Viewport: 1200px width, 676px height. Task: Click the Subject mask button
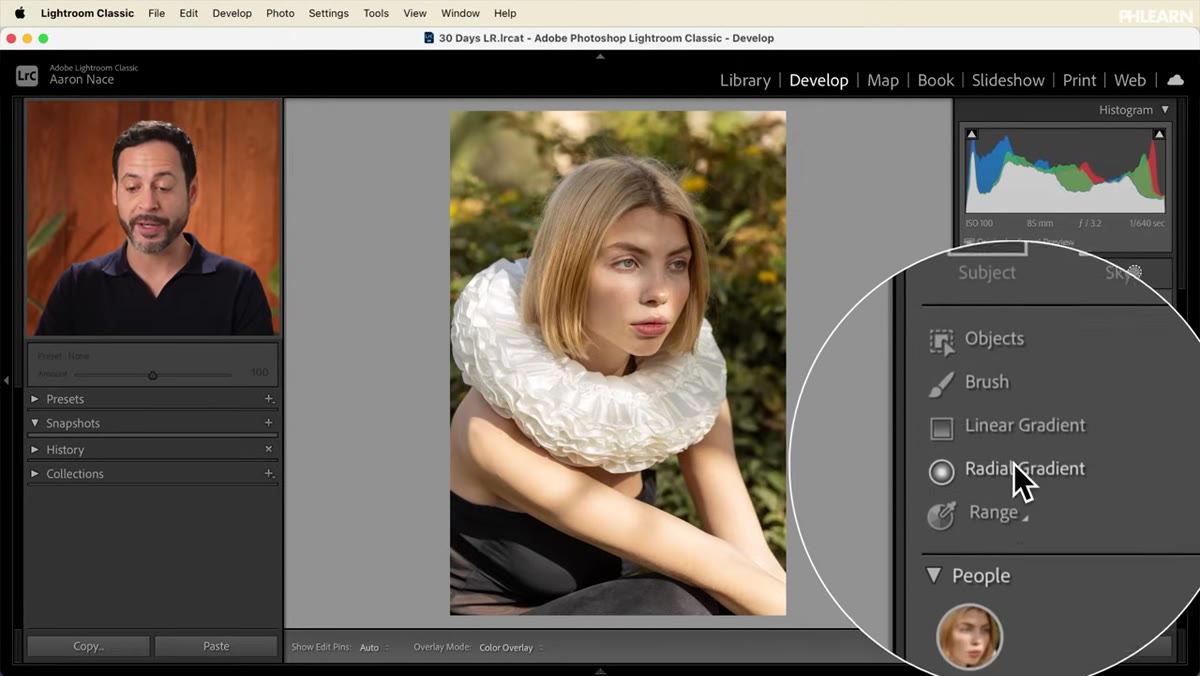(x=987, y=273)
